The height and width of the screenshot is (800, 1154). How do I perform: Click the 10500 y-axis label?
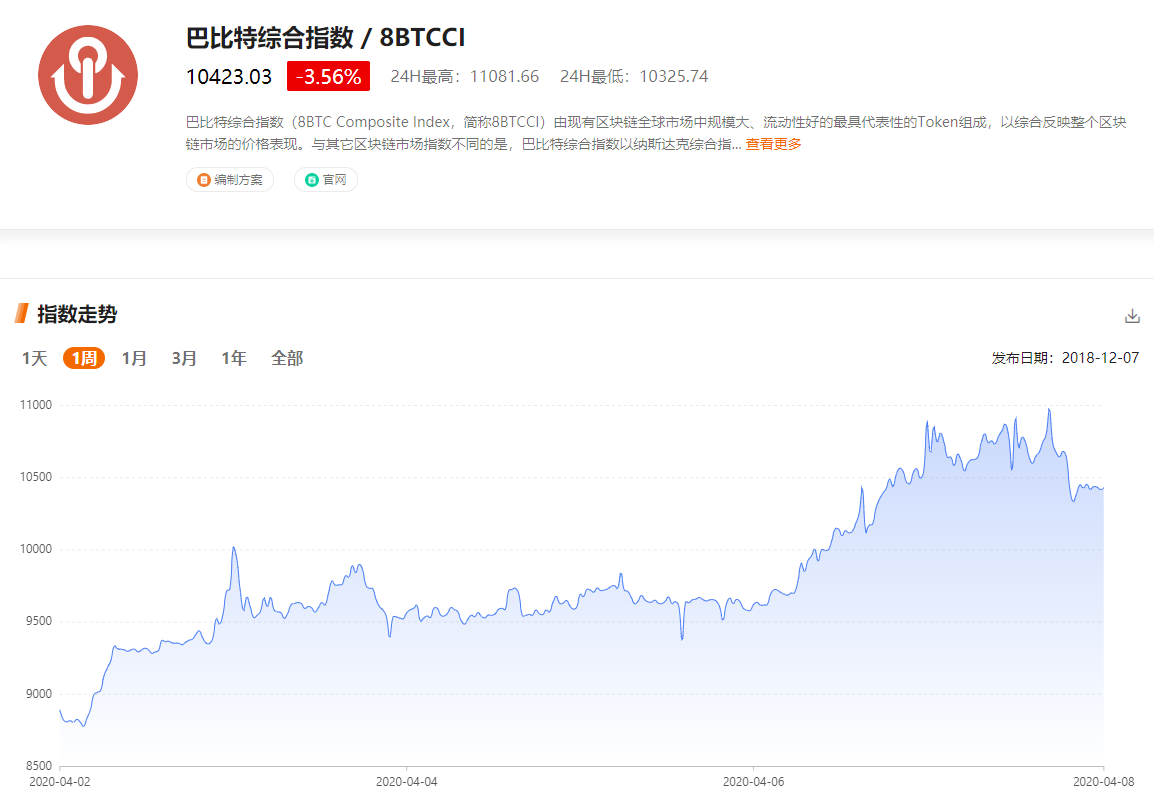click(x=36, y=477)
